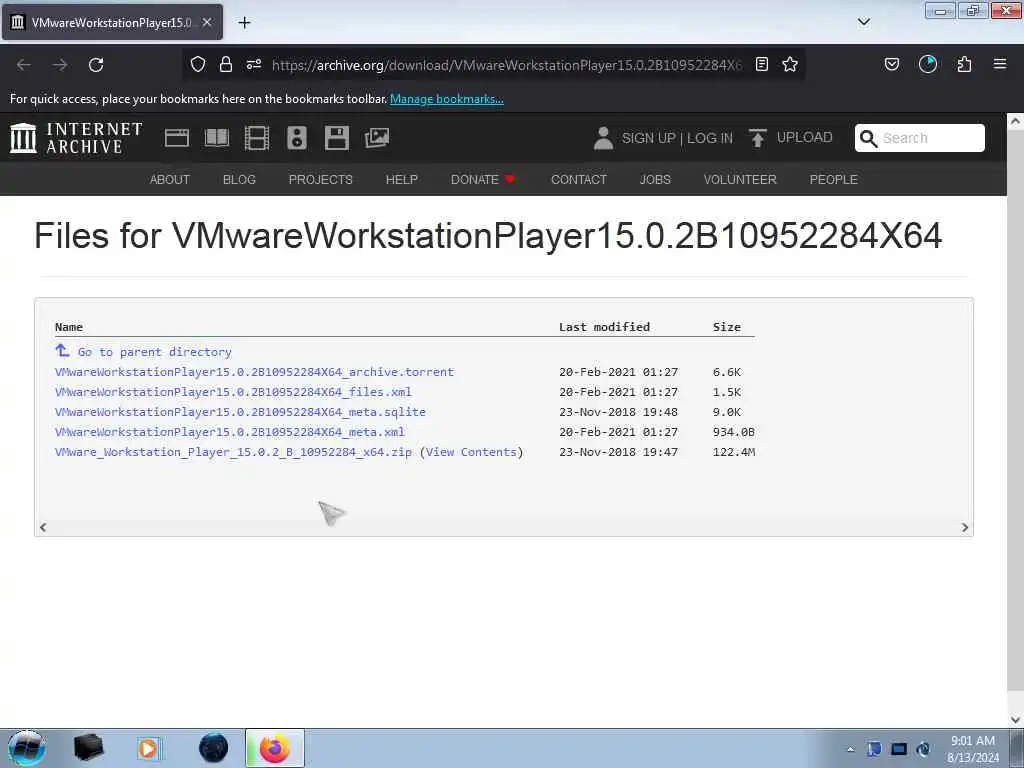Click the search magnifier icon

[869, 138]
